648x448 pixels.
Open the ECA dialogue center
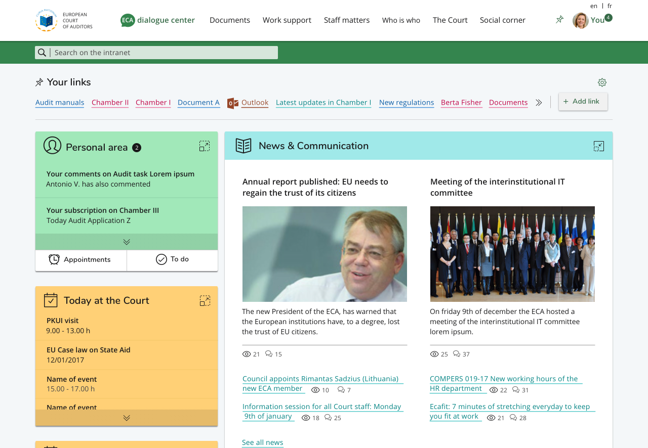tap(157, 20)
